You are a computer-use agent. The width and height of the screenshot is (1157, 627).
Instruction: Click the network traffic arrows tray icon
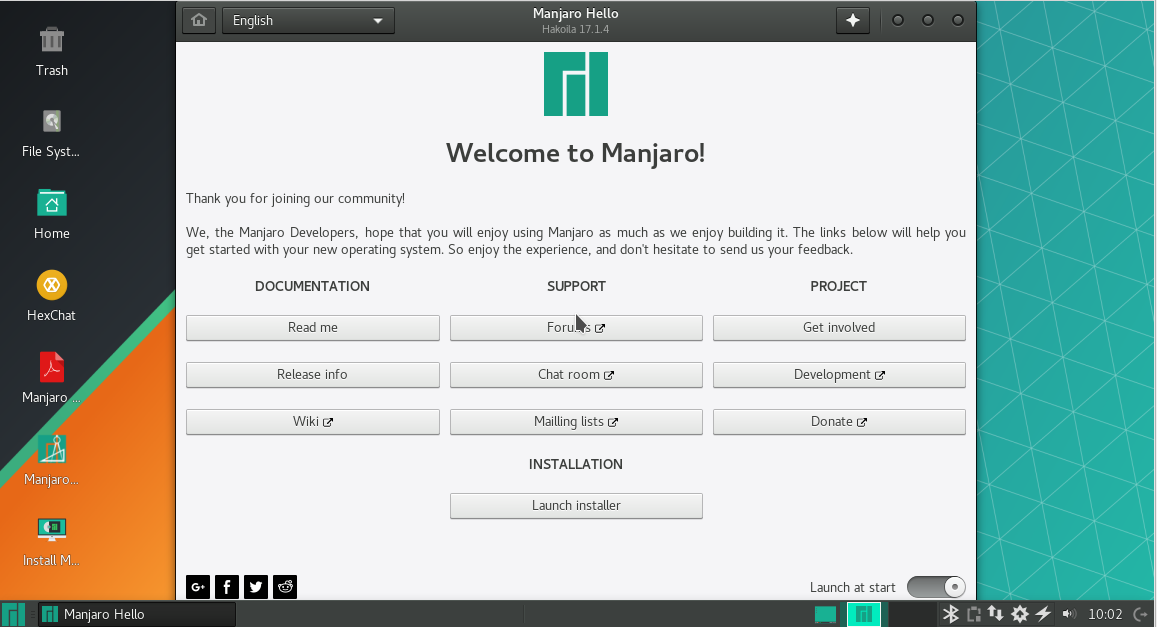point(996,614)
